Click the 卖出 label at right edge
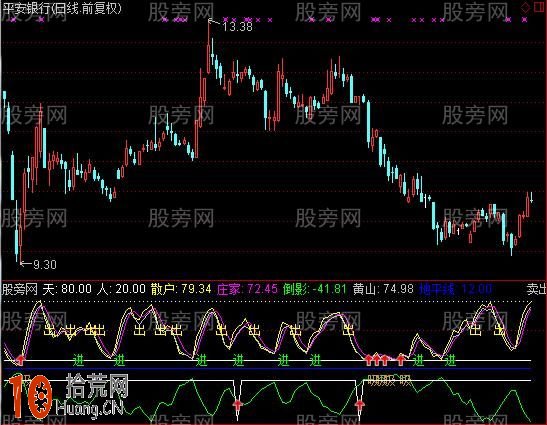This screenshot has width=547, height=425. point(536,289)
